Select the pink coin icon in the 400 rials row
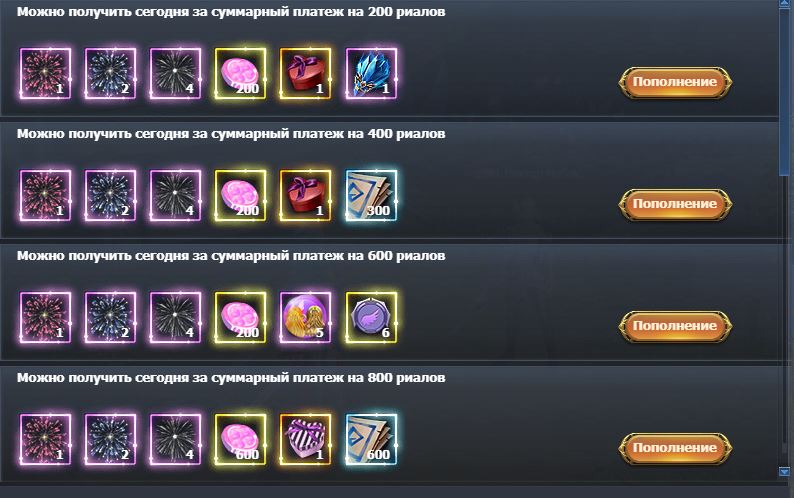Image resolution: width=794 pixels, height=498 pixels. click(x=241, y=195)
